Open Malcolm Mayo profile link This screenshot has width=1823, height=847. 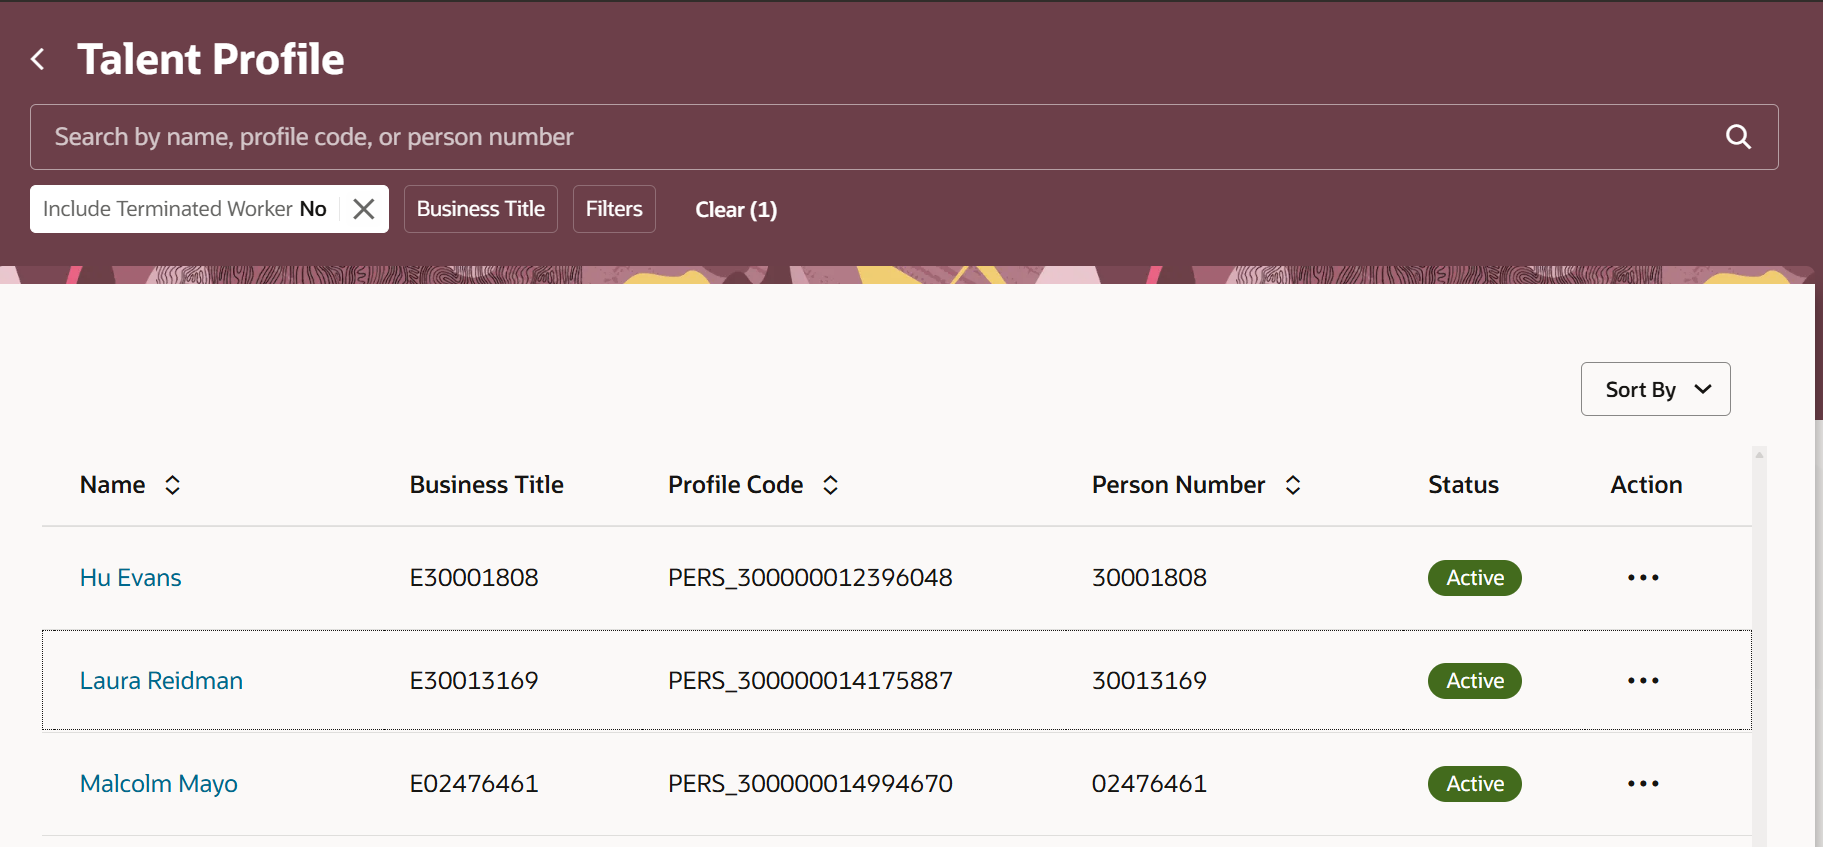pos(159,784)
